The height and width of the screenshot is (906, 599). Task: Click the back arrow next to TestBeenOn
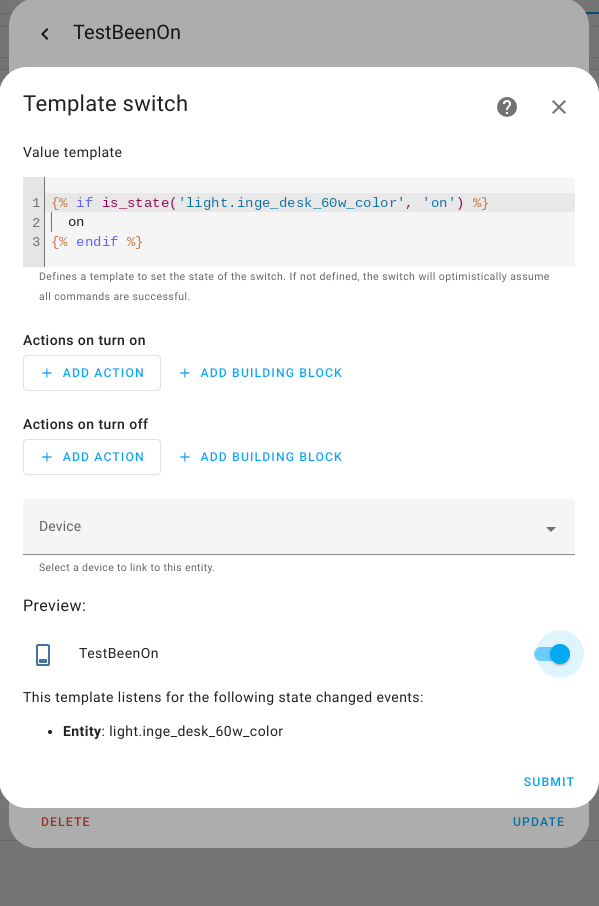point(44,33)
